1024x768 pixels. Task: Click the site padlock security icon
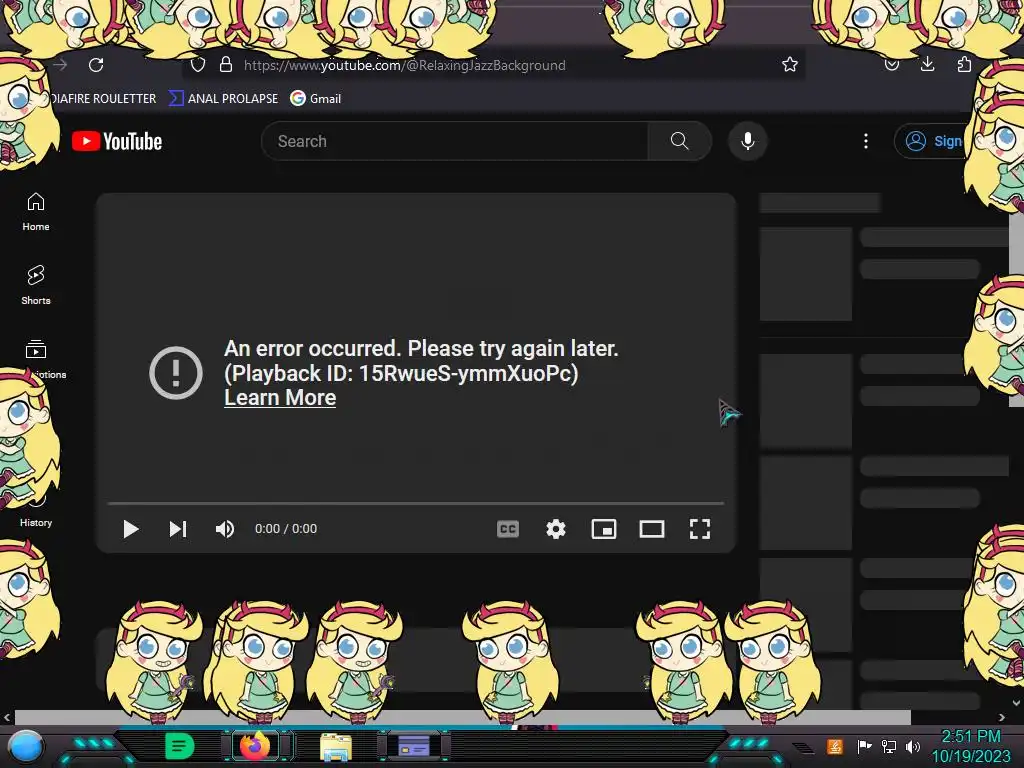pyautogui.click(x=226, y=65)
